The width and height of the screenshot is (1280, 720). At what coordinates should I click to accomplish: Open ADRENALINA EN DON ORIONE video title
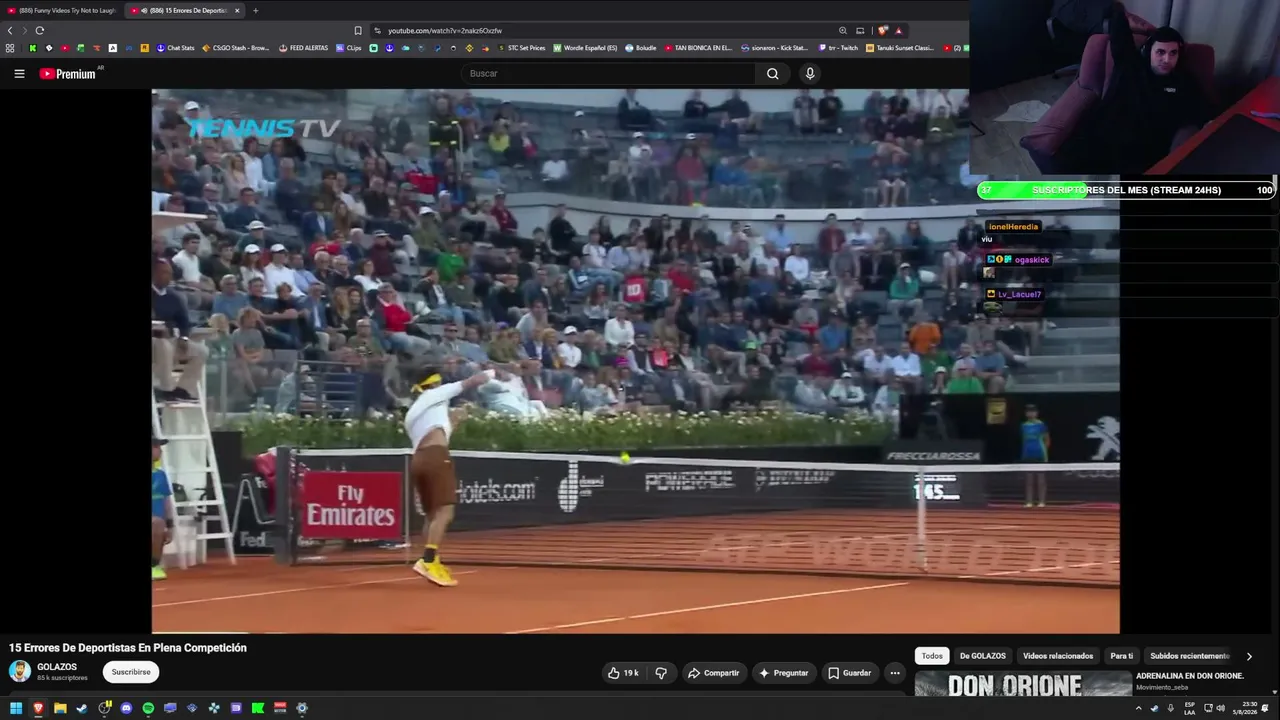point(1190,676)
